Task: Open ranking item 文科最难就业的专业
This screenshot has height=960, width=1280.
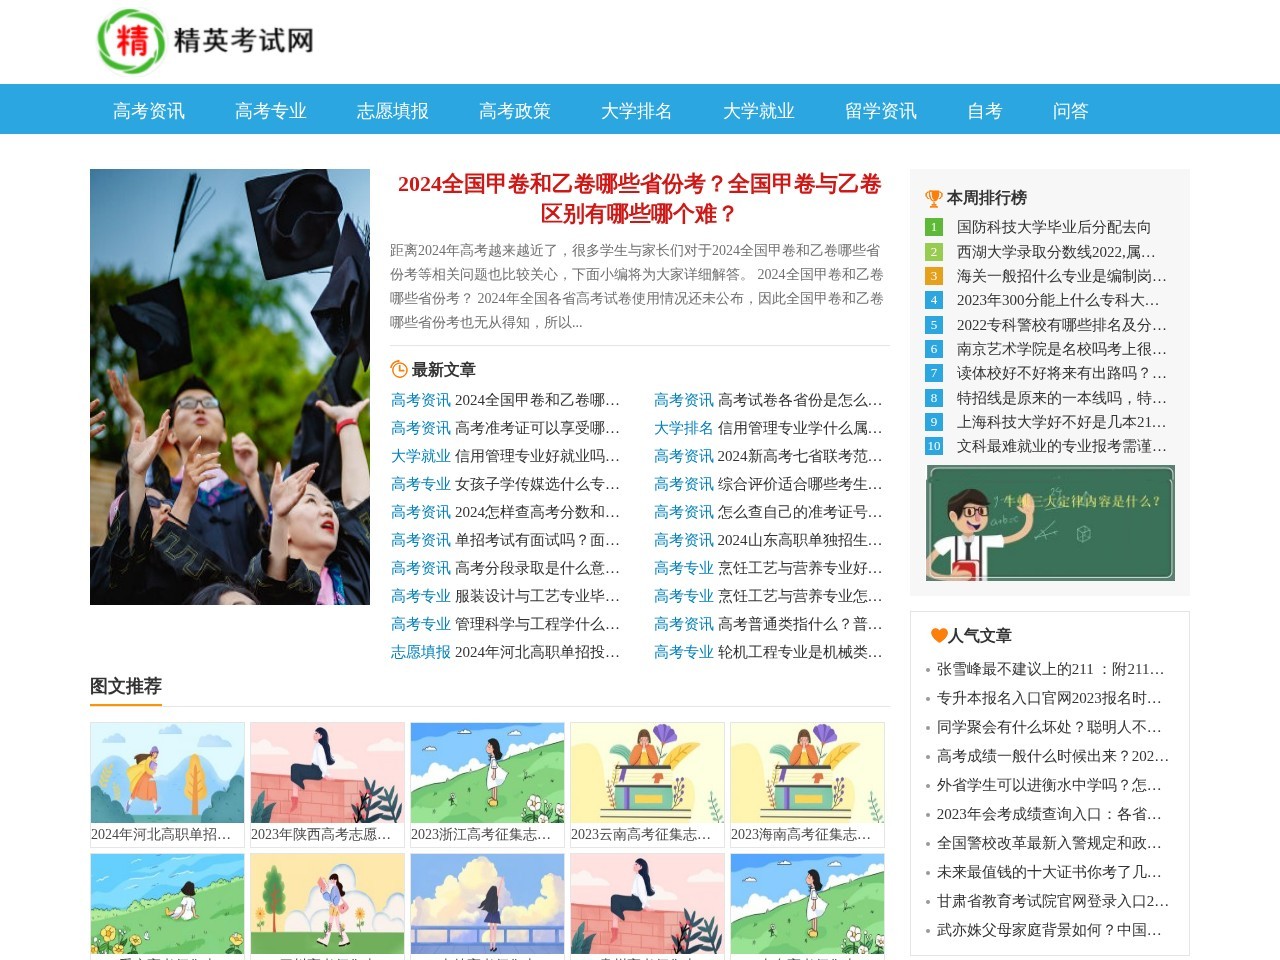Action: tap(1062, 446)
